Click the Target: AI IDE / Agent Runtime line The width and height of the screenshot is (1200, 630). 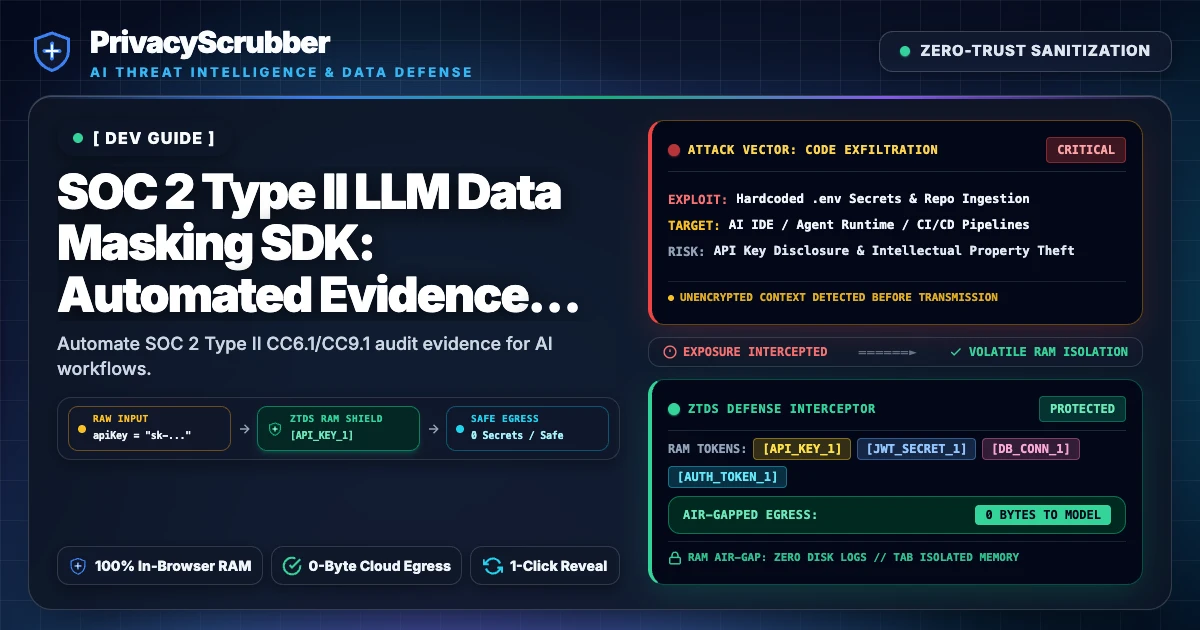click(x=849, y=225)
